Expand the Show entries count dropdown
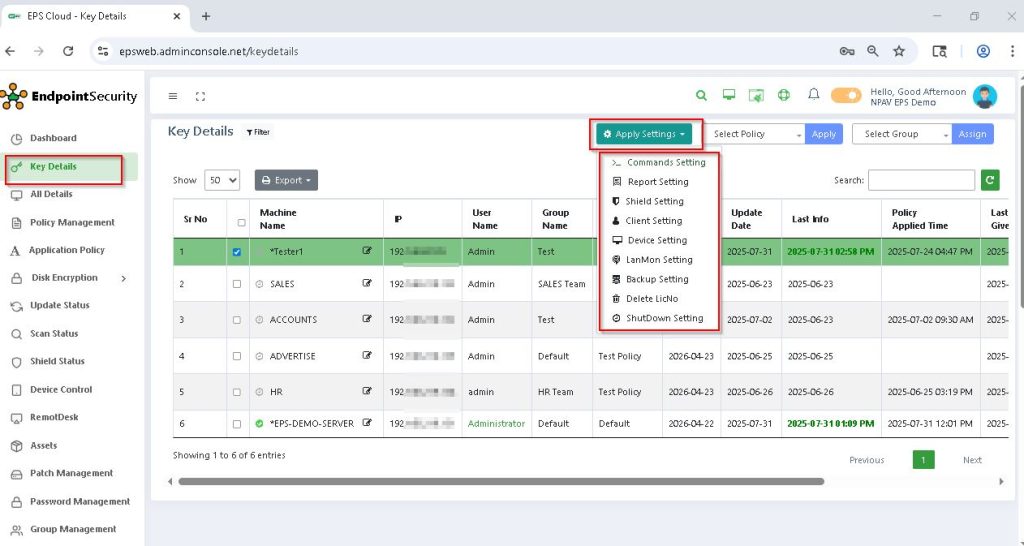Viewport: 1024px width, 546px height. click(221, 181)
